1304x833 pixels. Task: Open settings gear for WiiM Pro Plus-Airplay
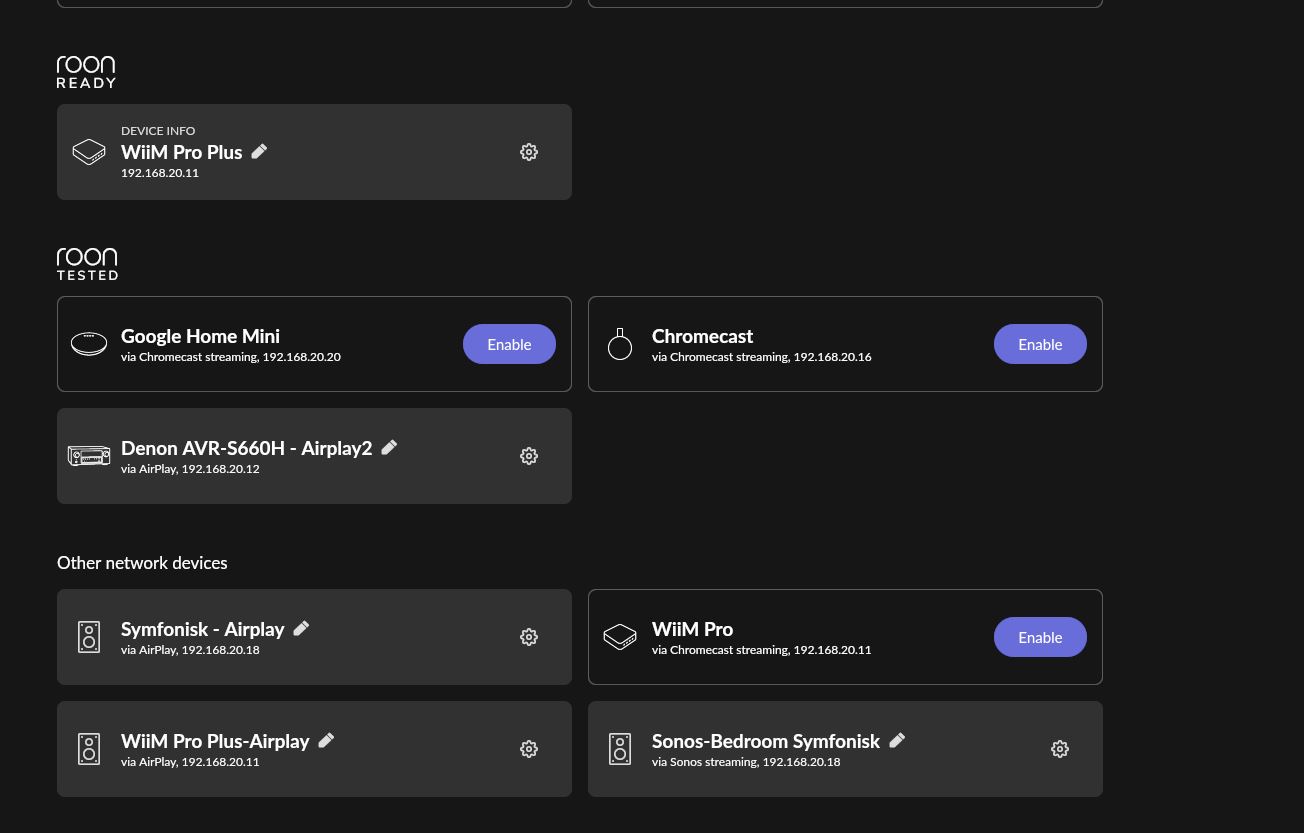click(x=529, y=749)
